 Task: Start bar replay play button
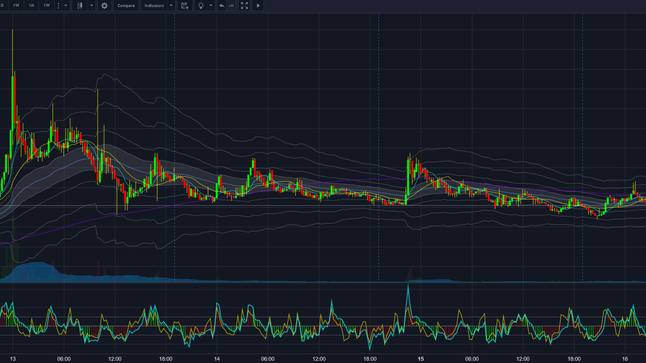[258, 6]
